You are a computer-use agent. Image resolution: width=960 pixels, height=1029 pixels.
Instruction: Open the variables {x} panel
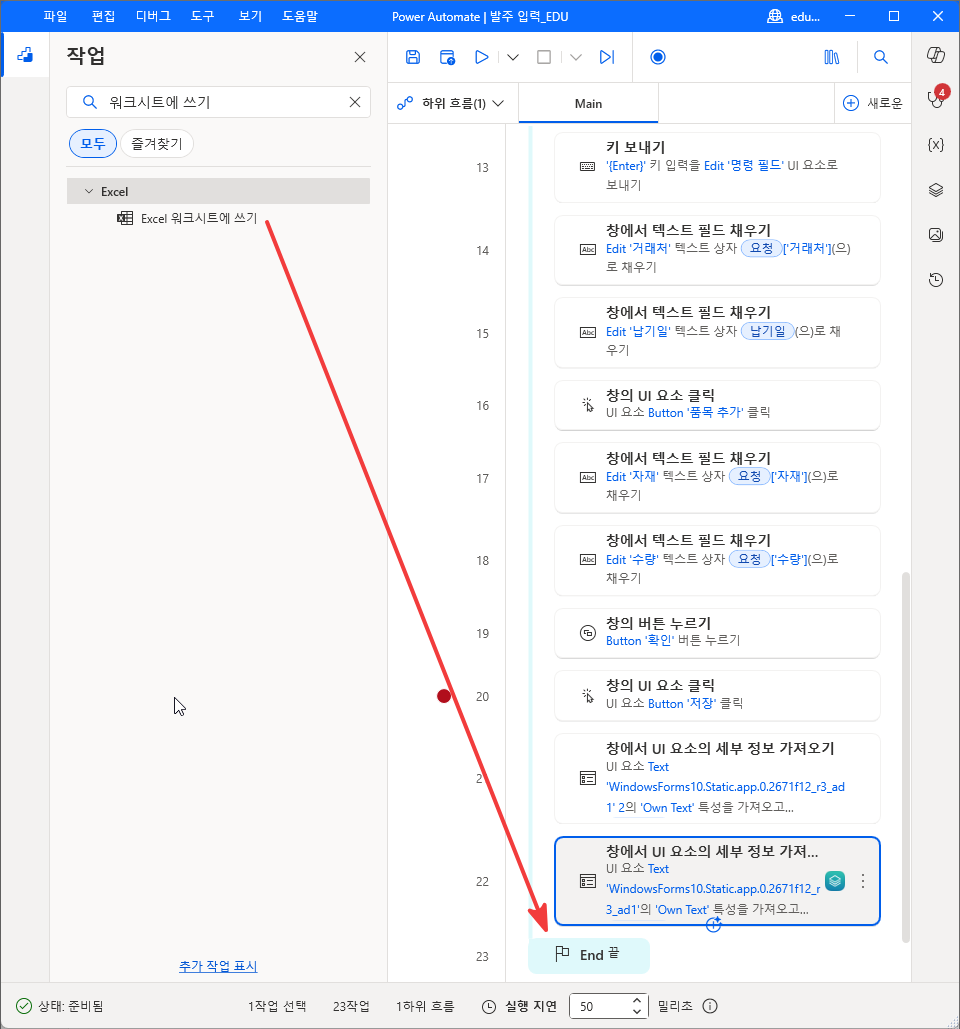point(936,144)
